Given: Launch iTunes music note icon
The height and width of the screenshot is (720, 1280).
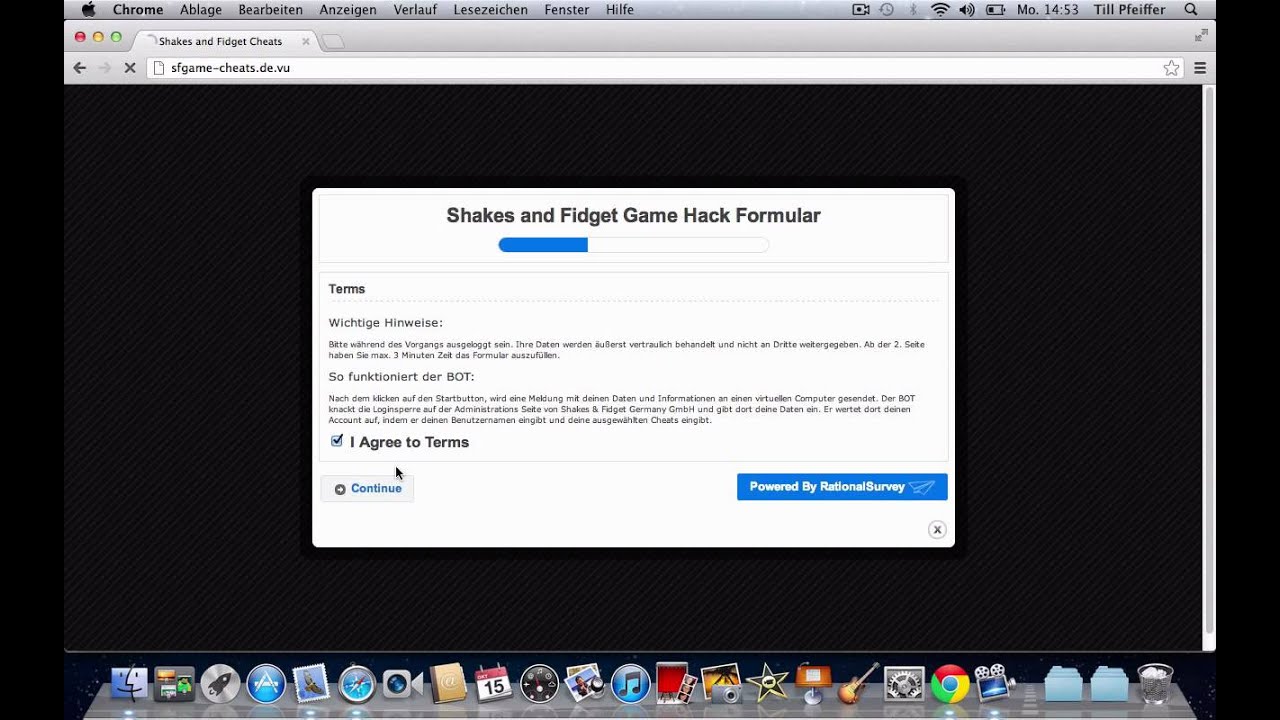Looking at the screenshot, I should (x=631, y=684).
